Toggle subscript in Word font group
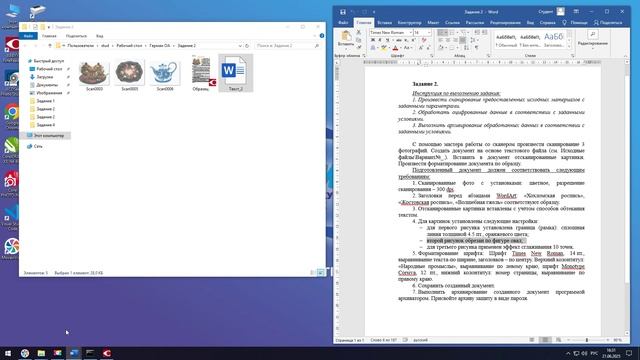The height and width of the screenshot is (360, 640). click(x=406, y=40)
